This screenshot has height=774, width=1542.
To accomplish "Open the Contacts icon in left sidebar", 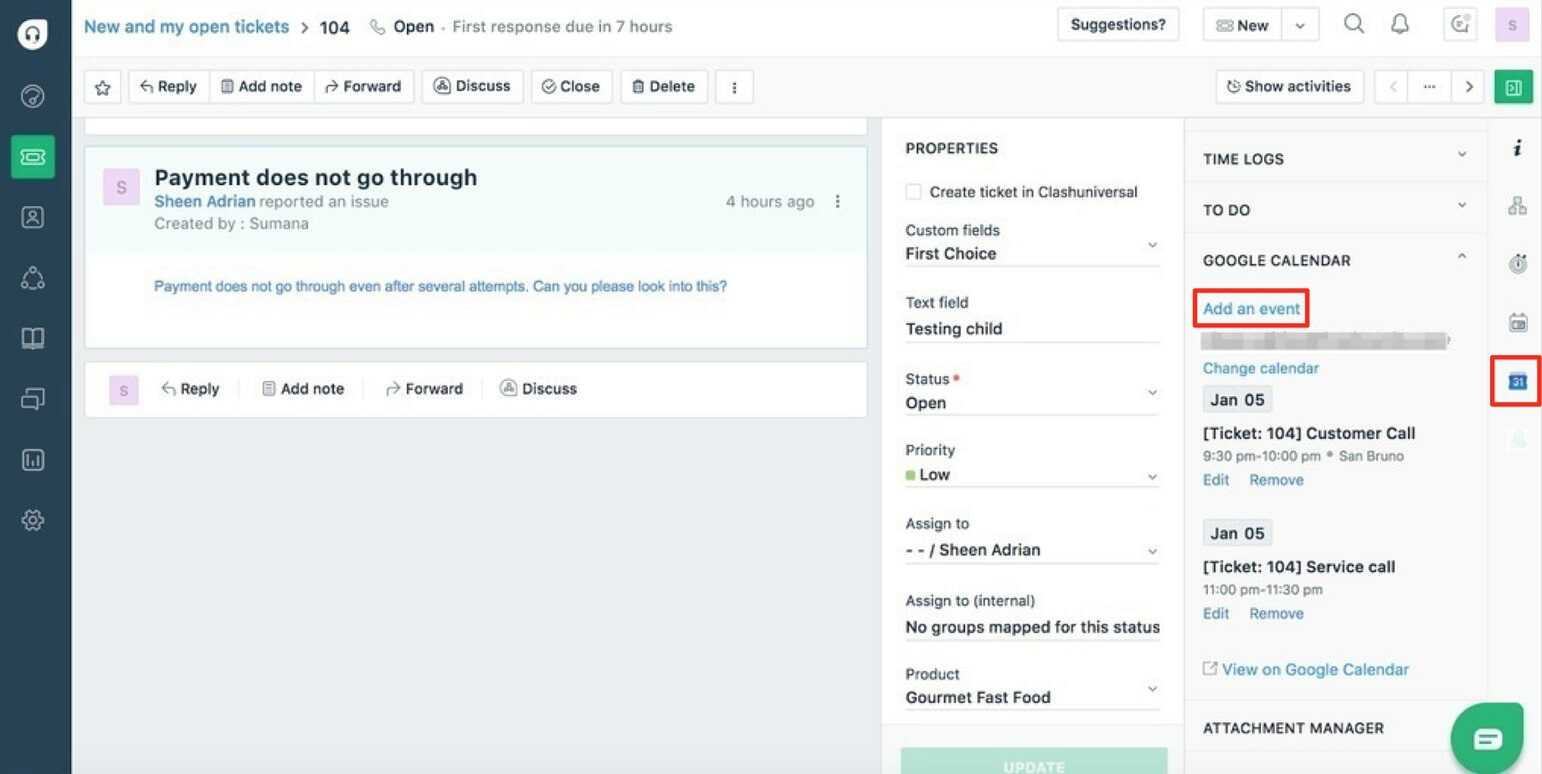I will (x=33, y=217).
